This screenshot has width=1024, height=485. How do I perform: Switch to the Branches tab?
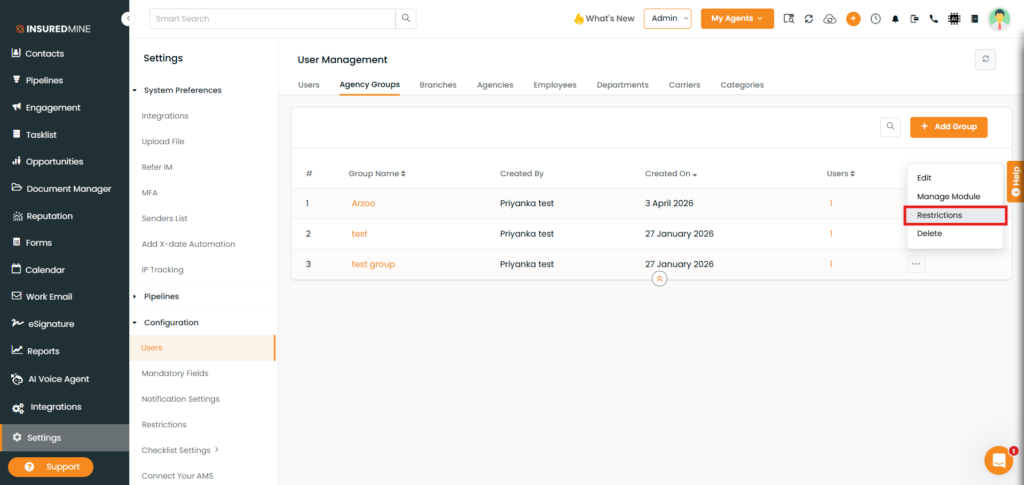437,85
